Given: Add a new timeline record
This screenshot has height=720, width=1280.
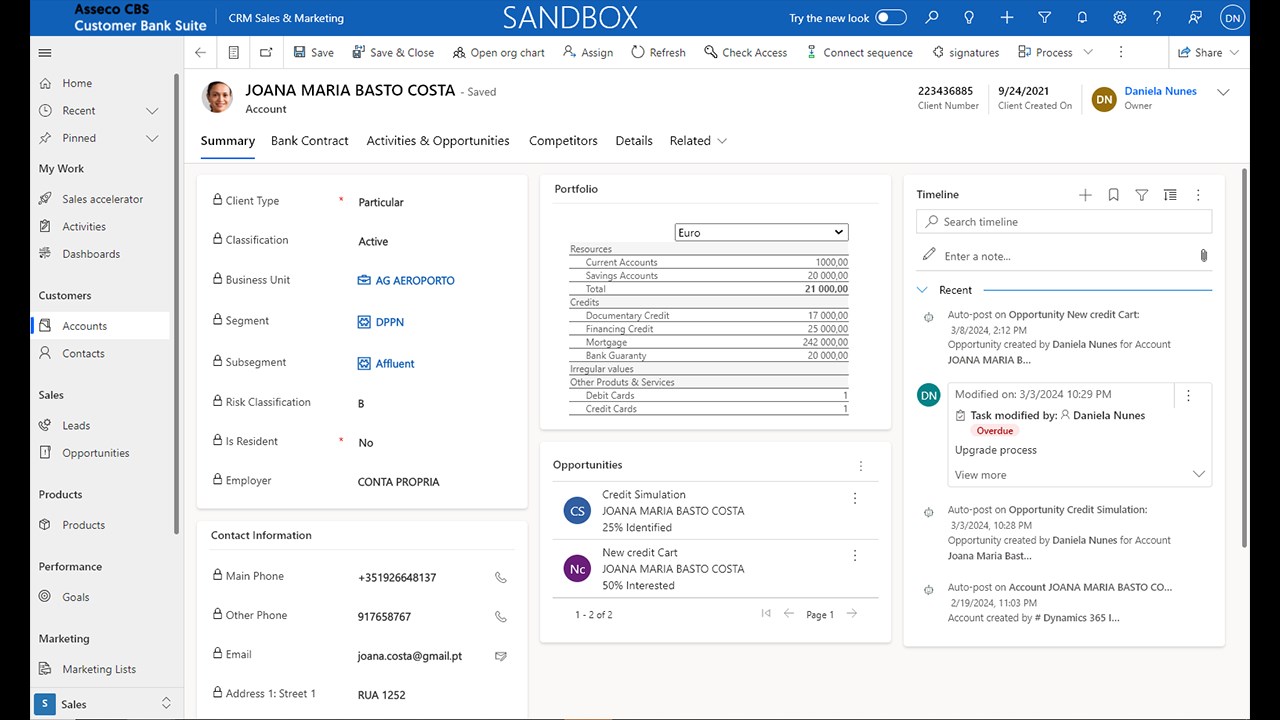Looking at the screenshot, I should 1085,195.
